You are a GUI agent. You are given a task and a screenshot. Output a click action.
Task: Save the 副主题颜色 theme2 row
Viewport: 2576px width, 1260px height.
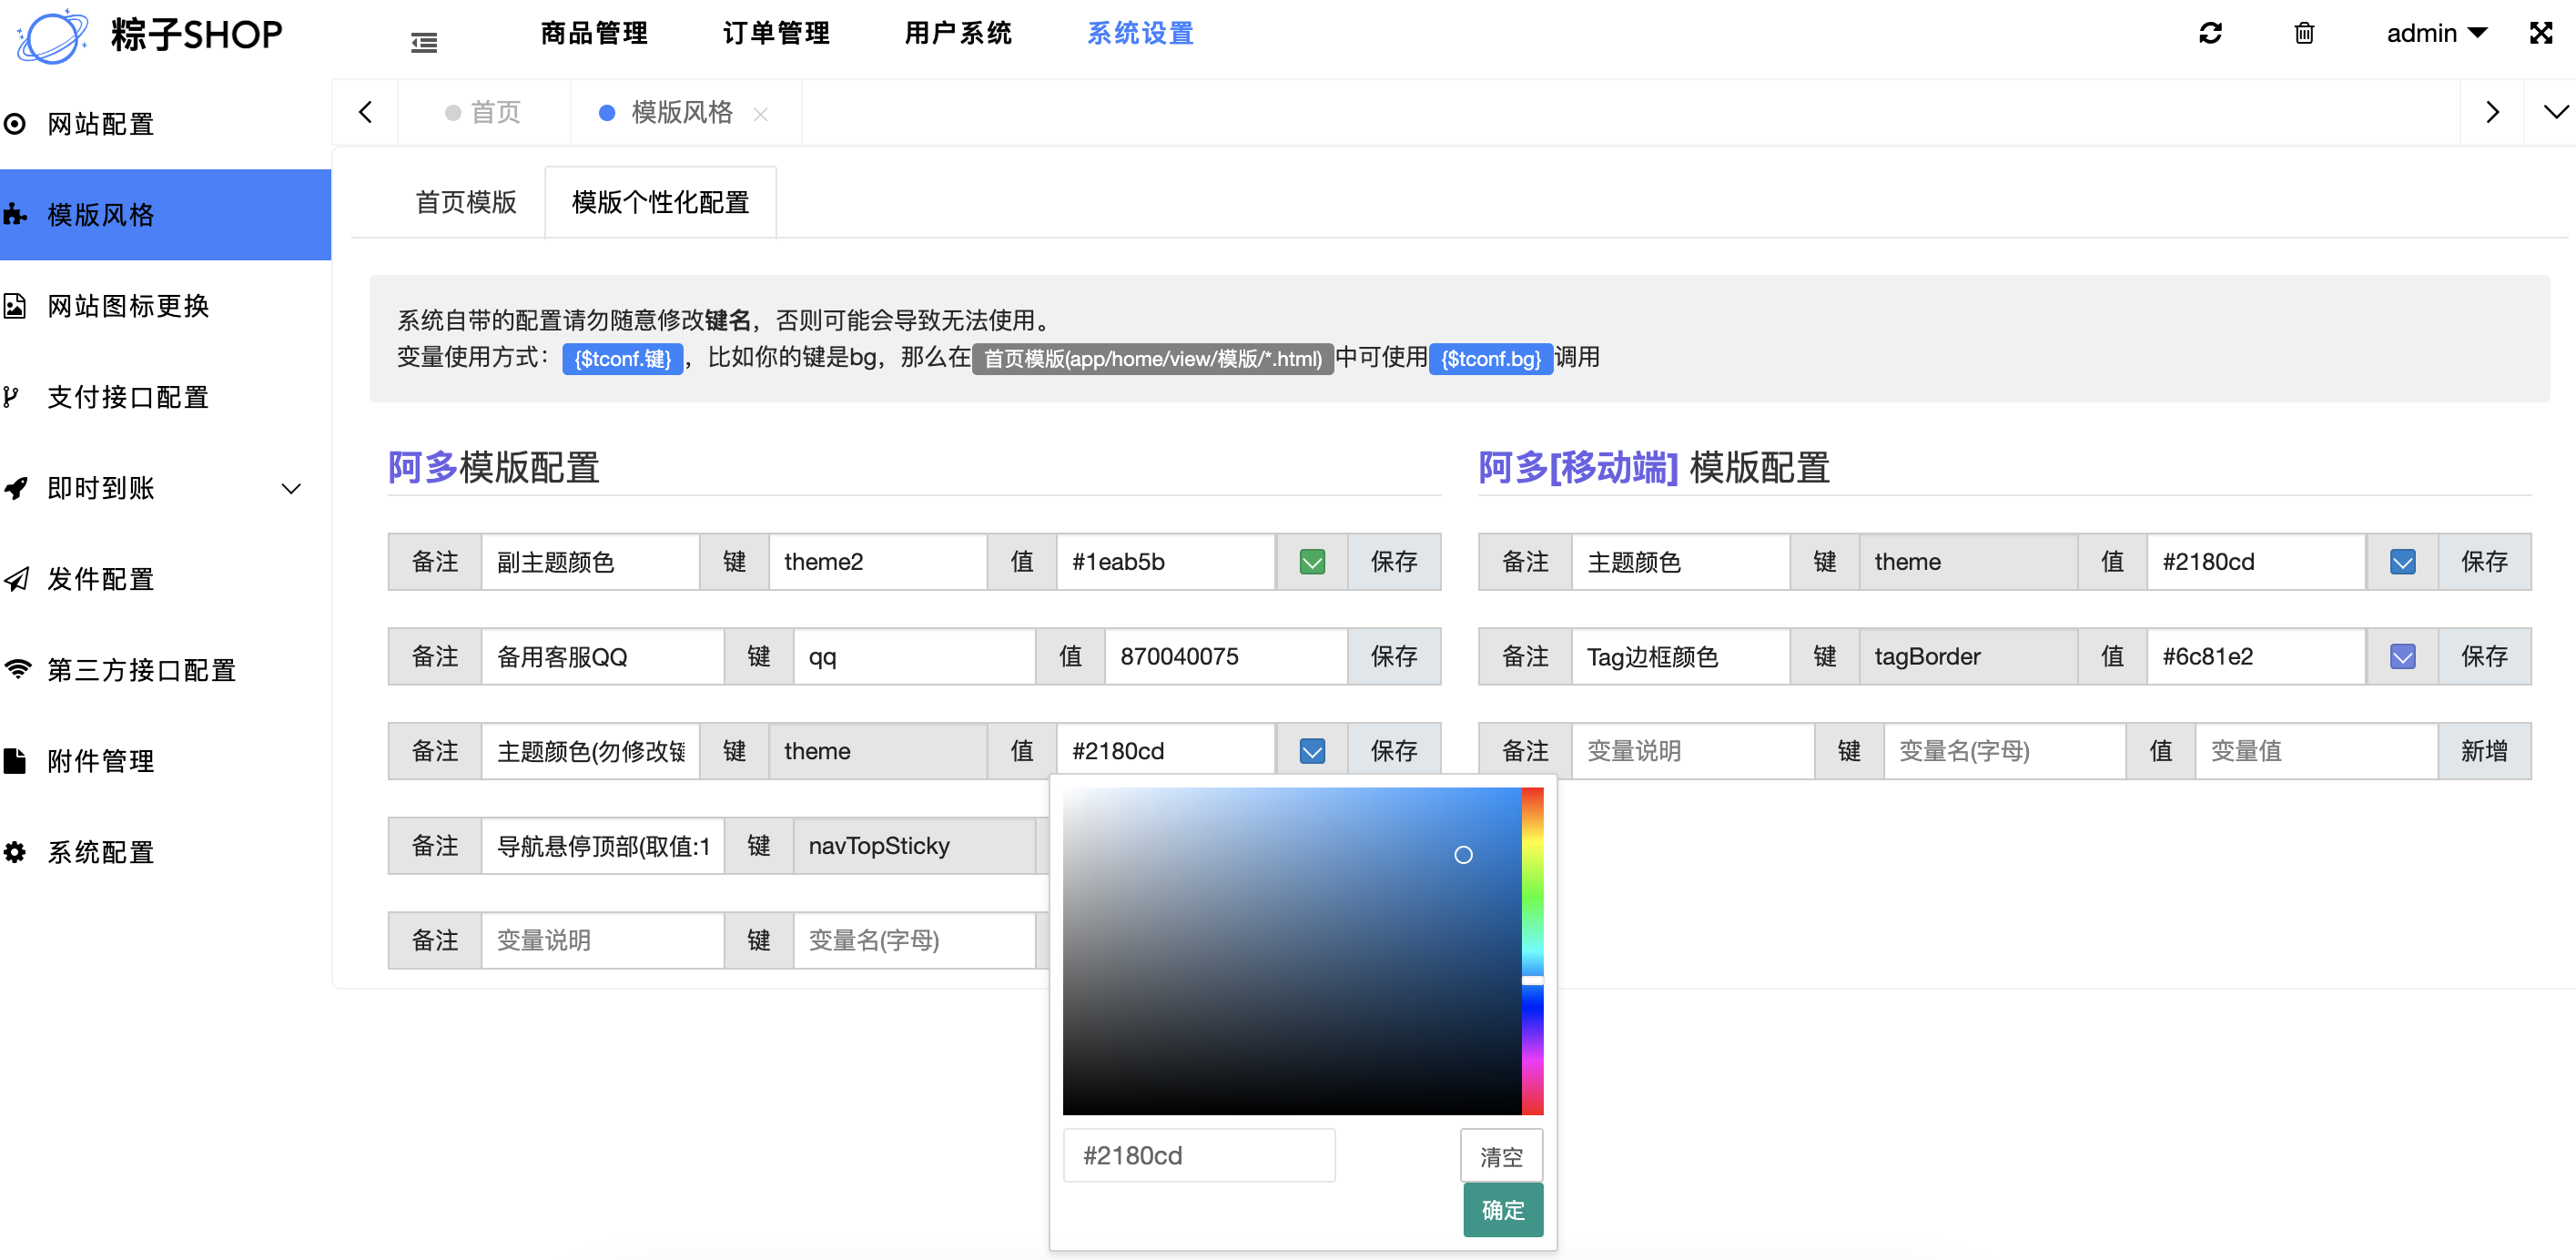click(1394, 562)
